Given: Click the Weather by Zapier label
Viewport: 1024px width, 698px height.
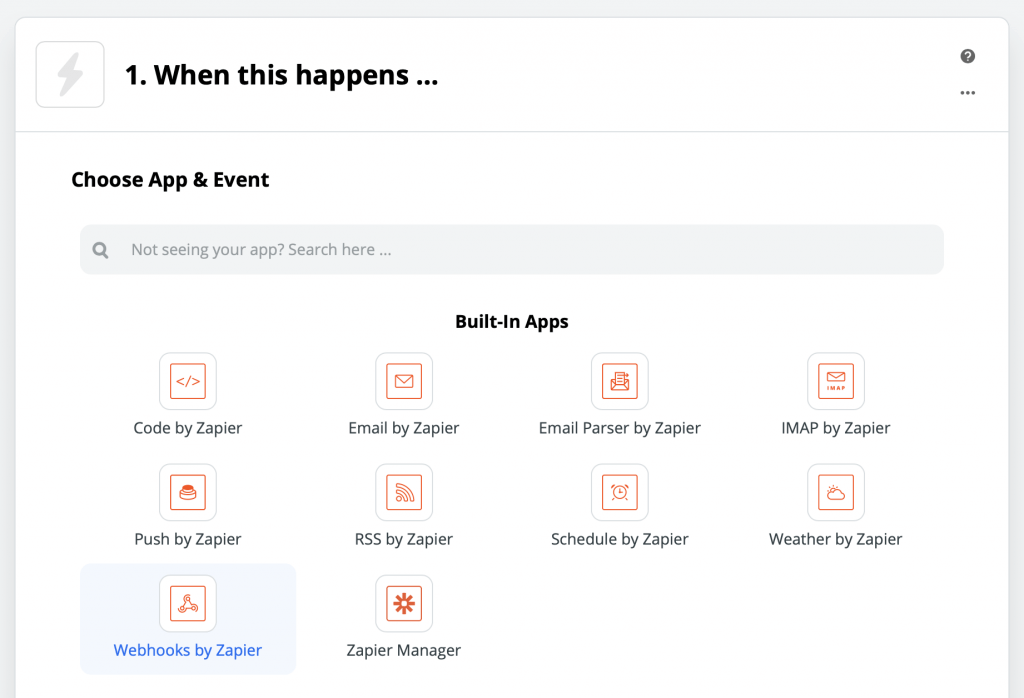Looking at the screenshot, I should [836, 539].
